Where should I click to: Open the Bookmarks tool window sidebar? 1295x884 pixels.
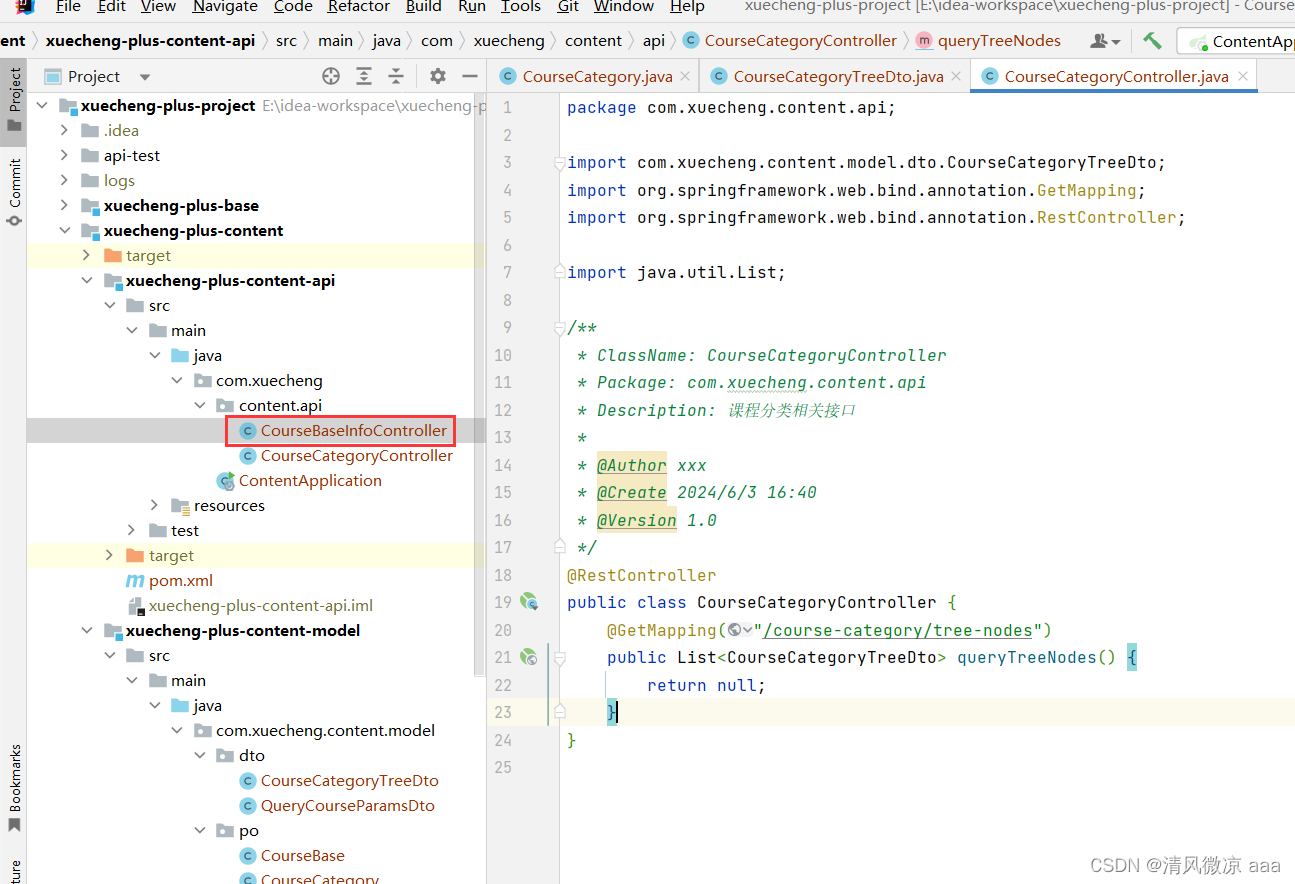pos(14,787)
